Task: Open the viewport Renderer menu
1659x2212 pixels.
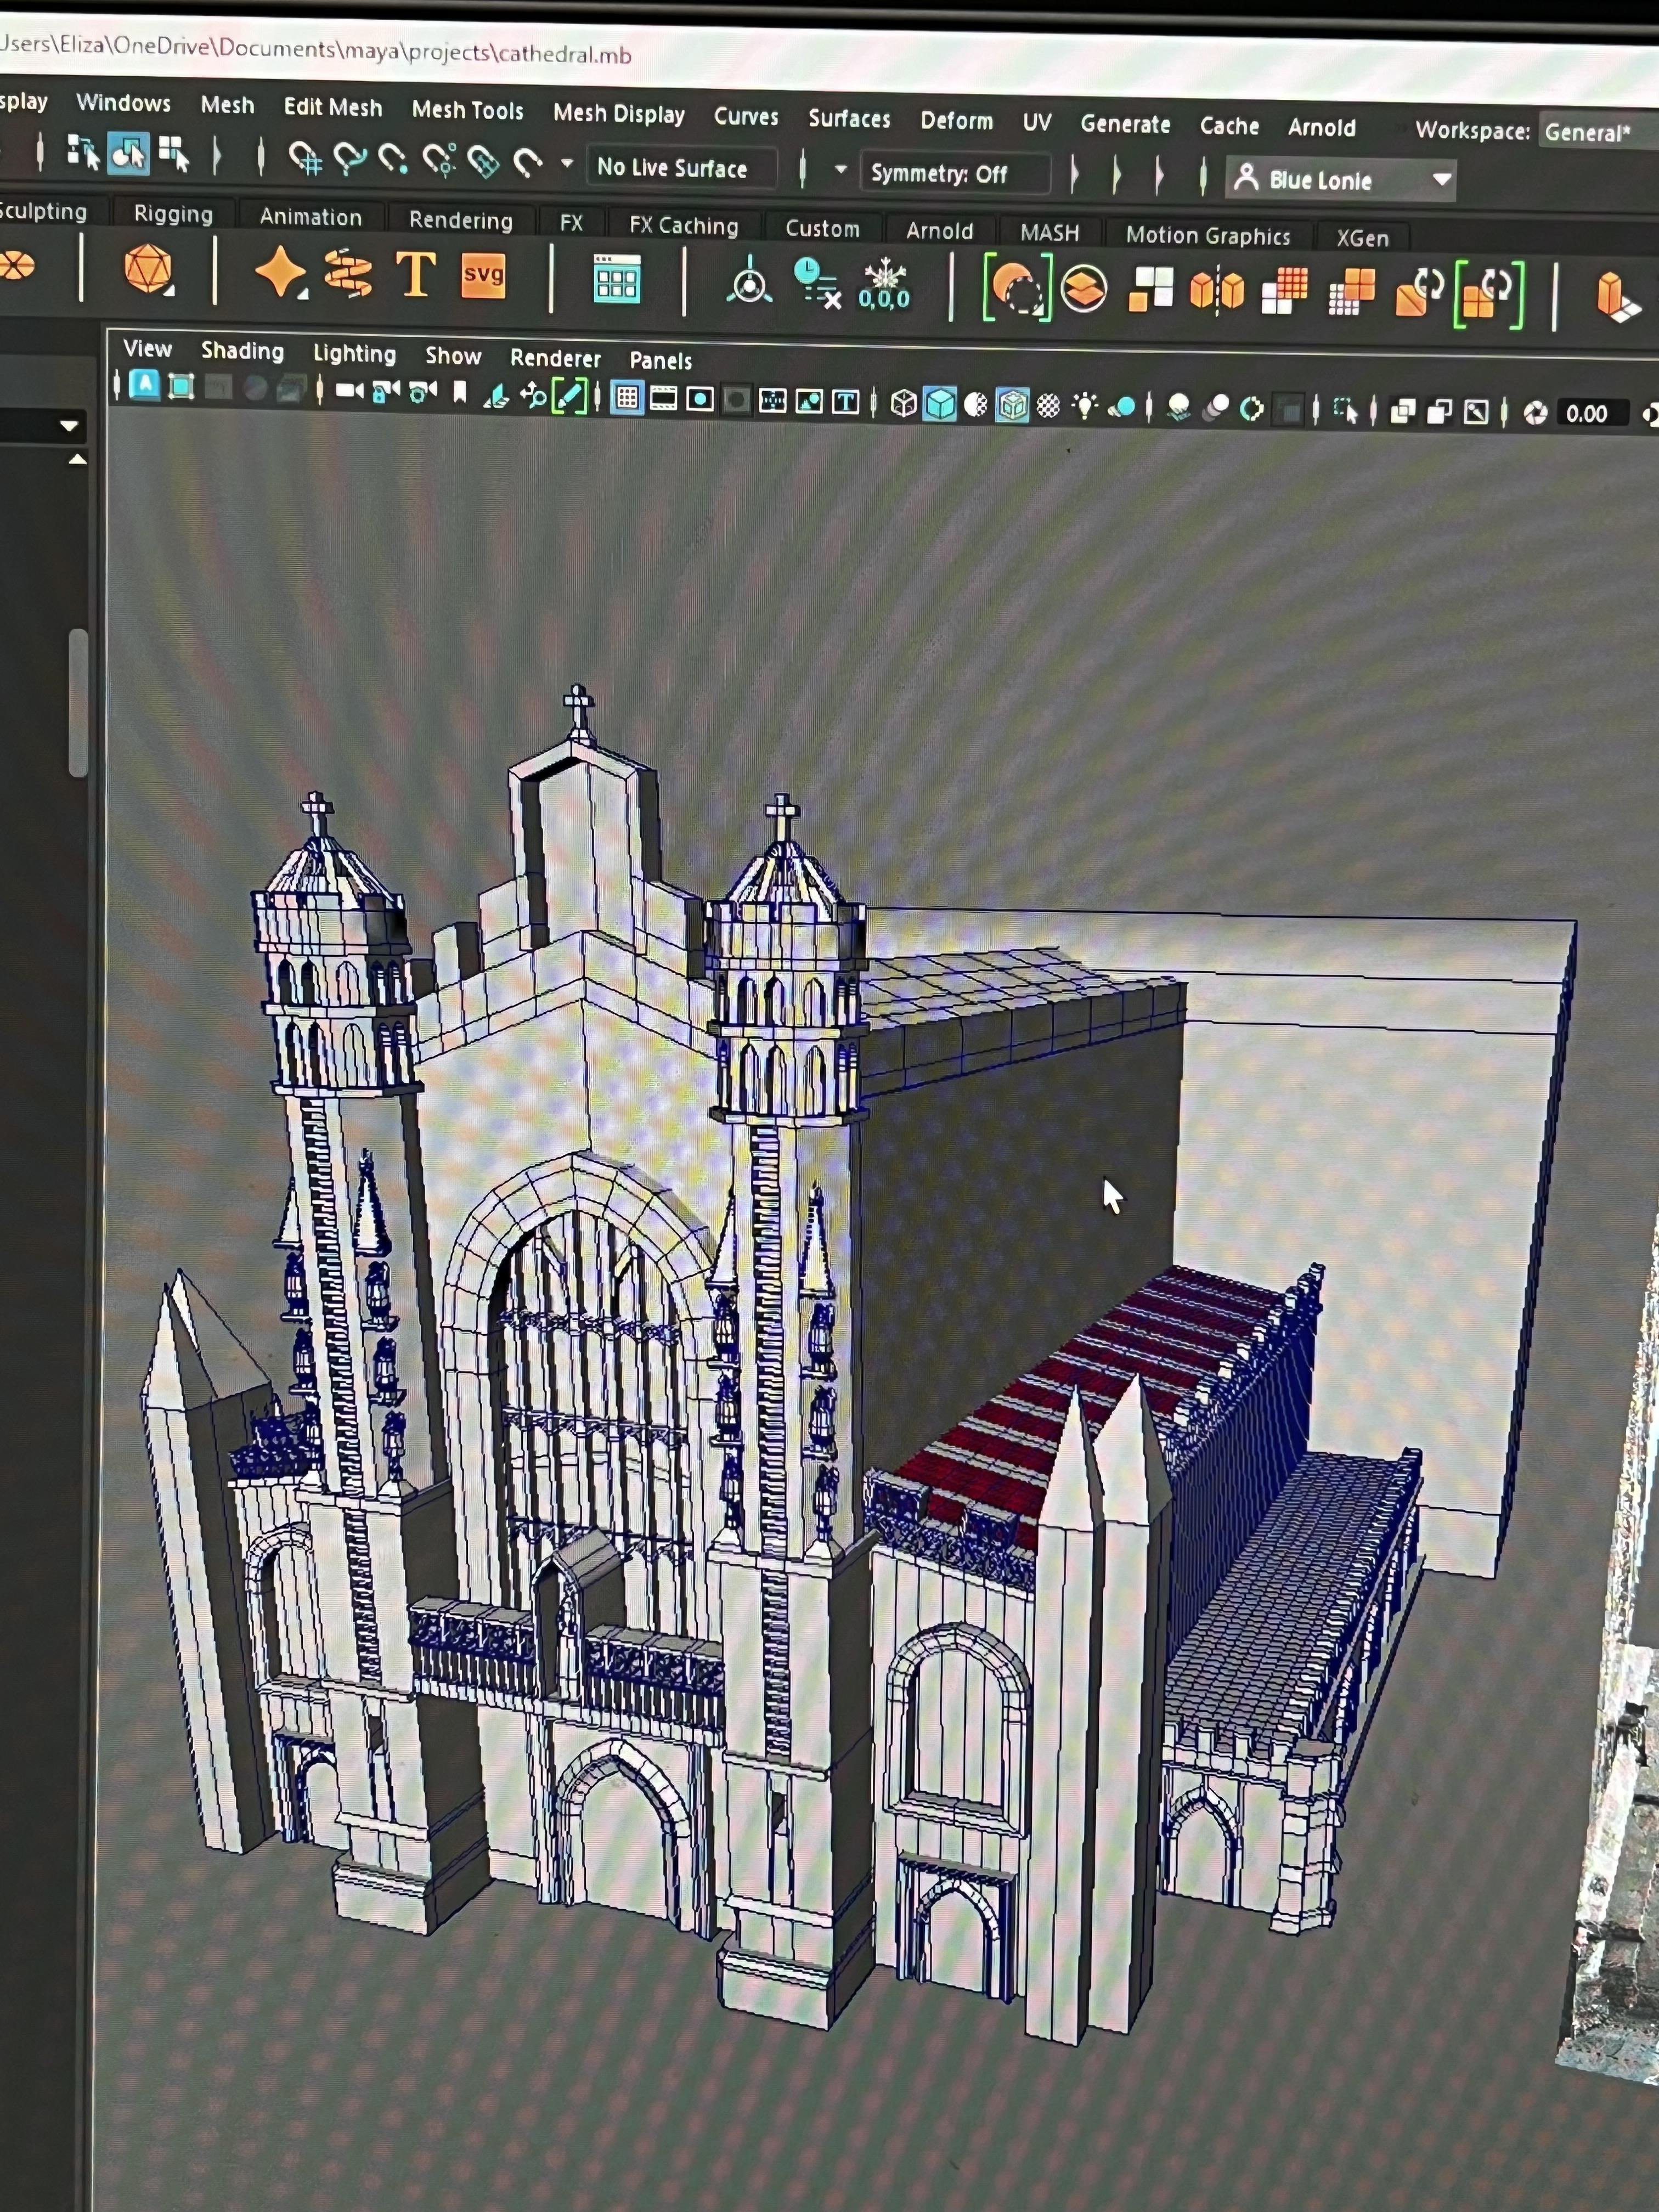Action: click(556, 359)
